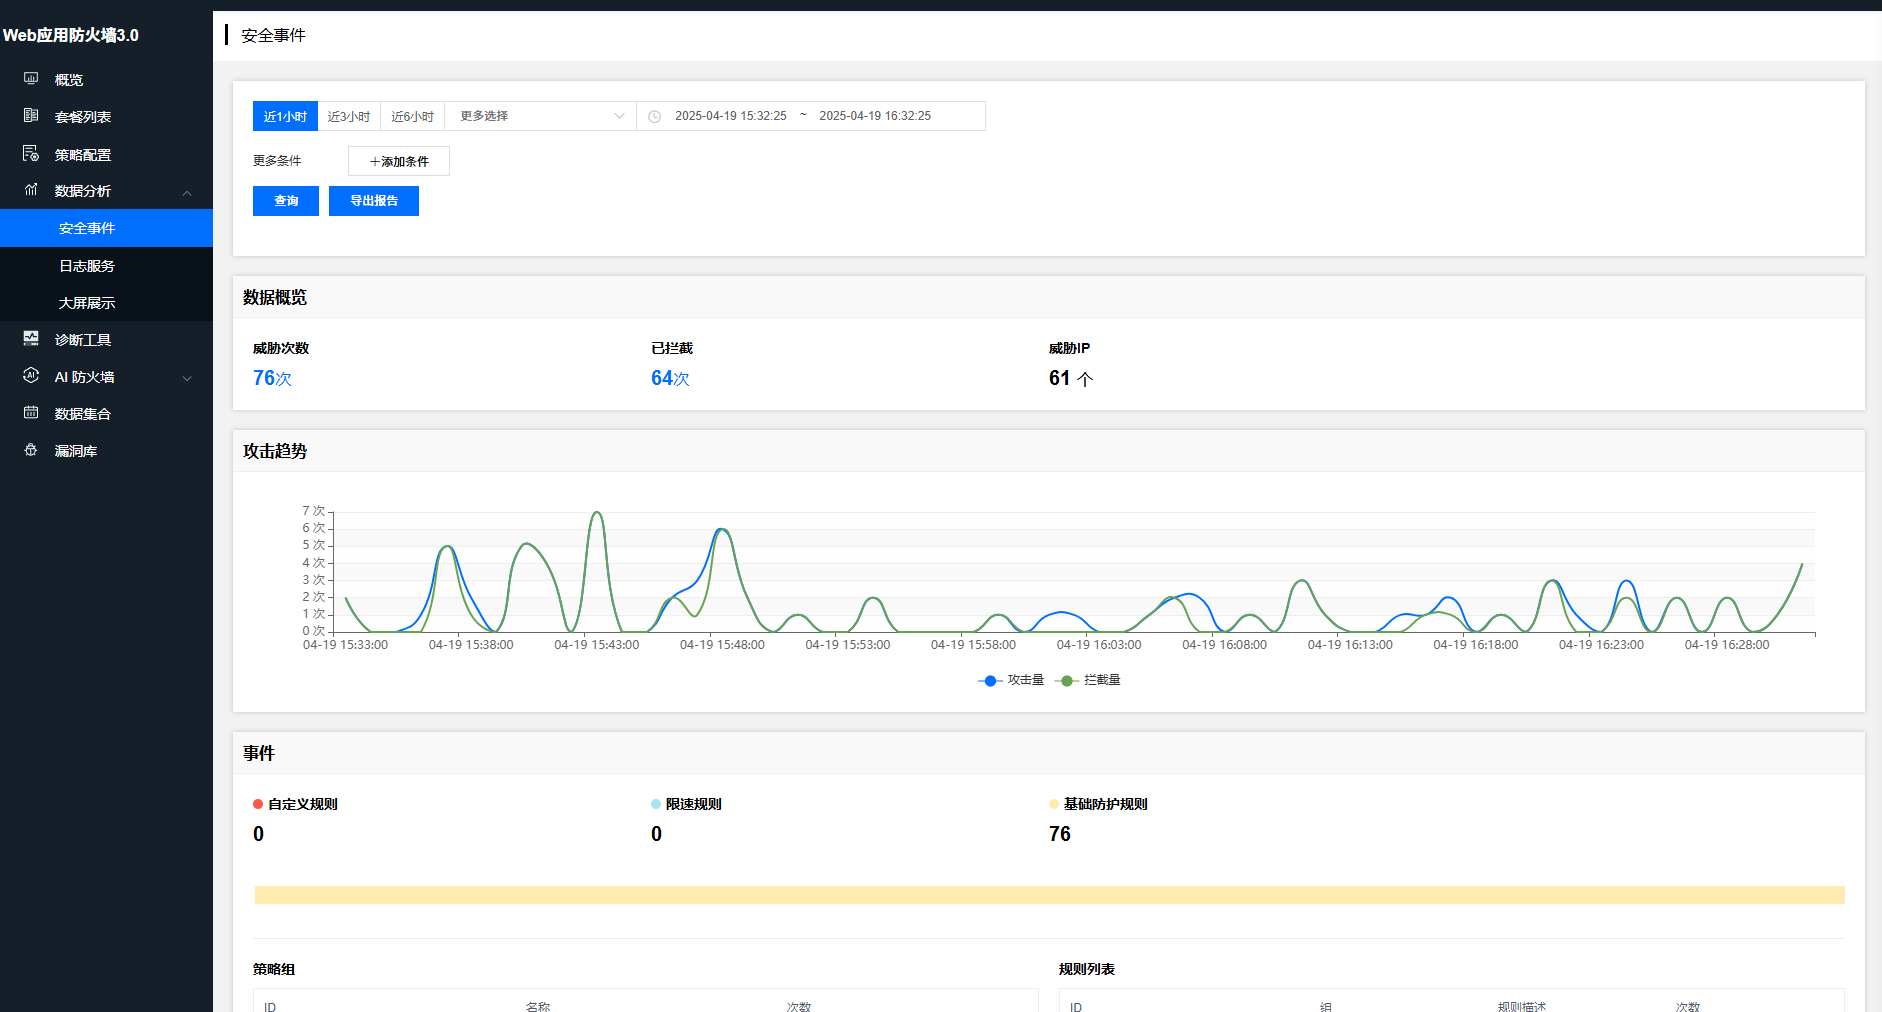Click the yellow 基础防护规则 proportion bar
The image size is (1882, 1012).
(x=1050, y=895)
